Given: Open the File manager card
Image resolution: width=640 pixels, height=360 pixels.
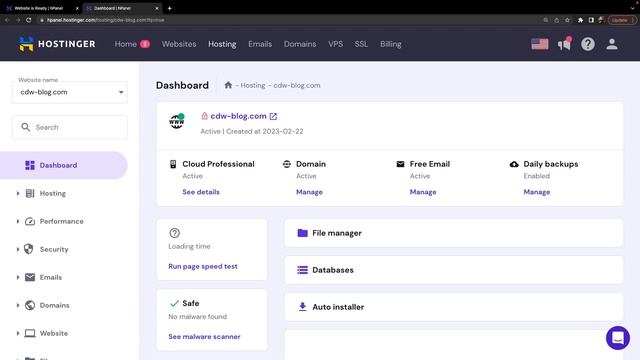Looking at the screenshot, I should pyautogui.click(x=454, y=233).
